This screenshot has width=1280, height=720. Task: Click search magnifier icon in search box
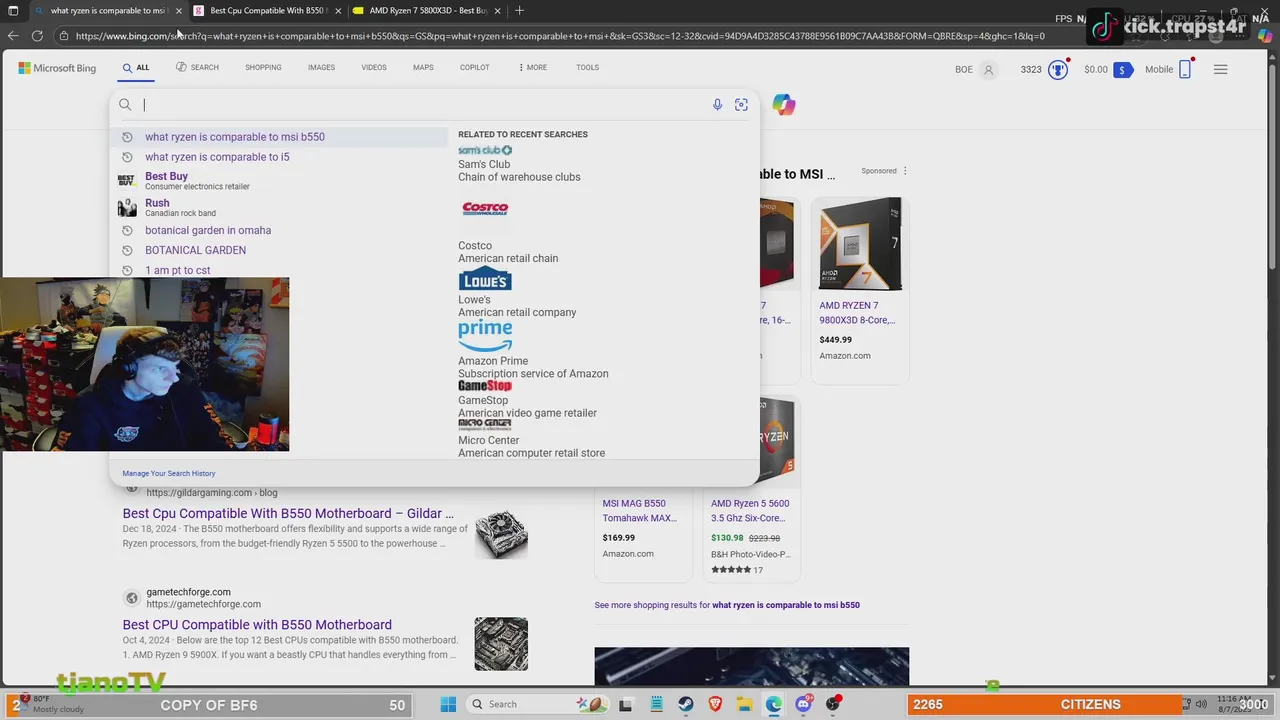[x=125, y=105]
